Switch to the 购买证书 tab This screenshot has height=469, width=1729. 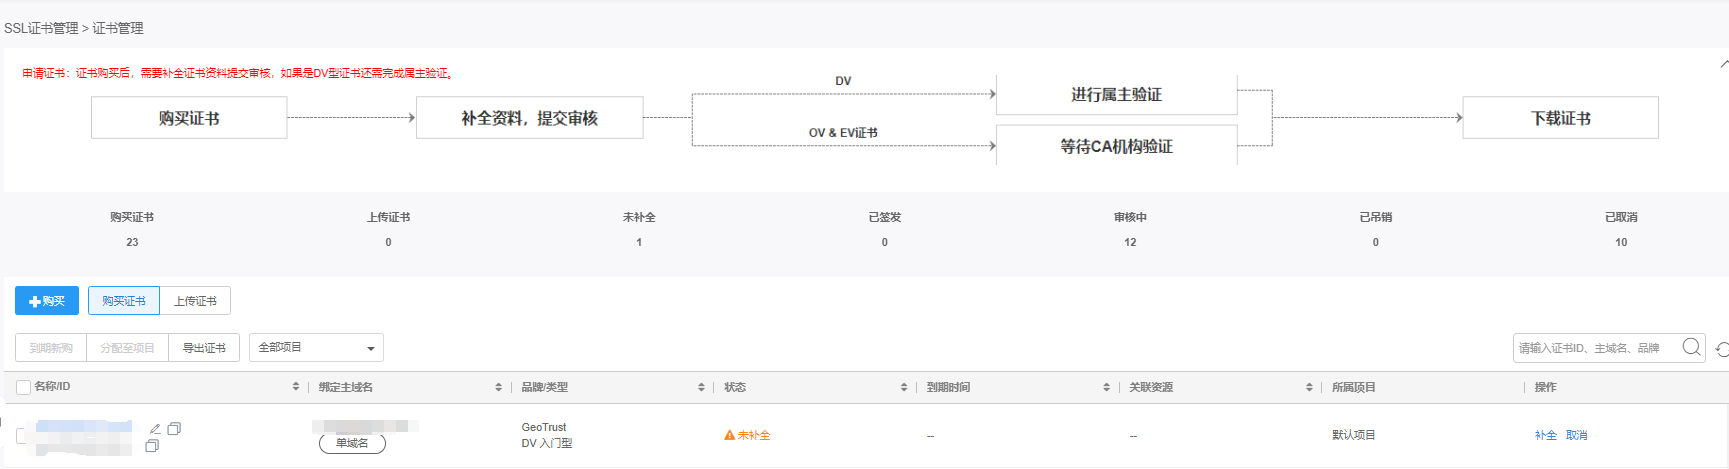124,301
